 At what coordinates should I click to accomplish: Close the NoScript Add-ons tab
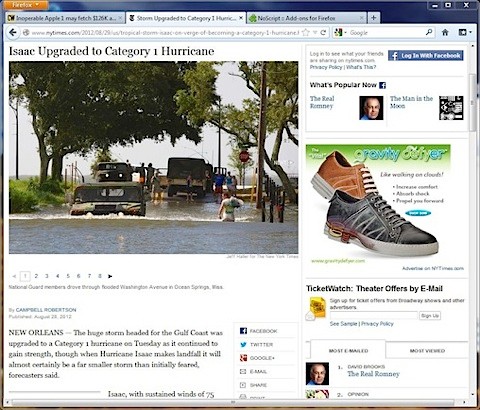(x=362, y=18)
